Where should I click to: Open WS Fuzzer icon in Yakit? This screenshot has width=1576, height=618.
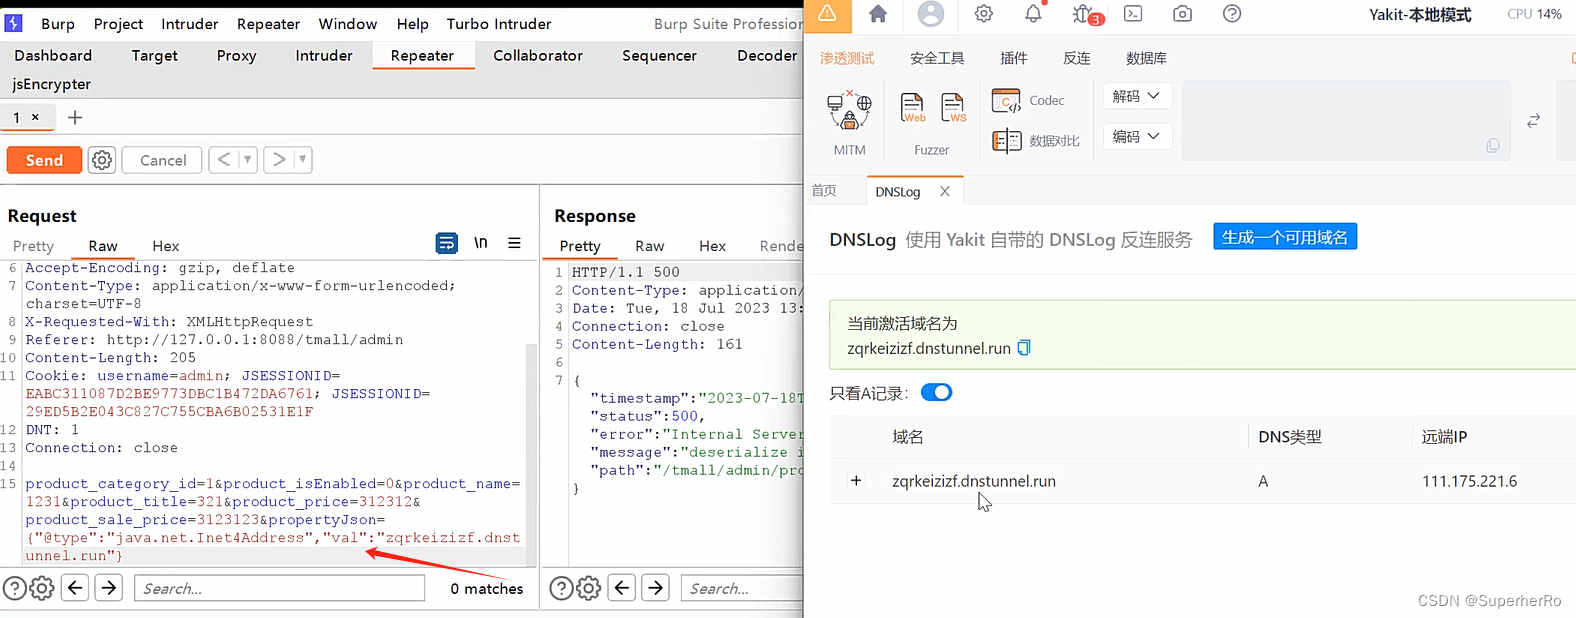[x=953, y=107]
